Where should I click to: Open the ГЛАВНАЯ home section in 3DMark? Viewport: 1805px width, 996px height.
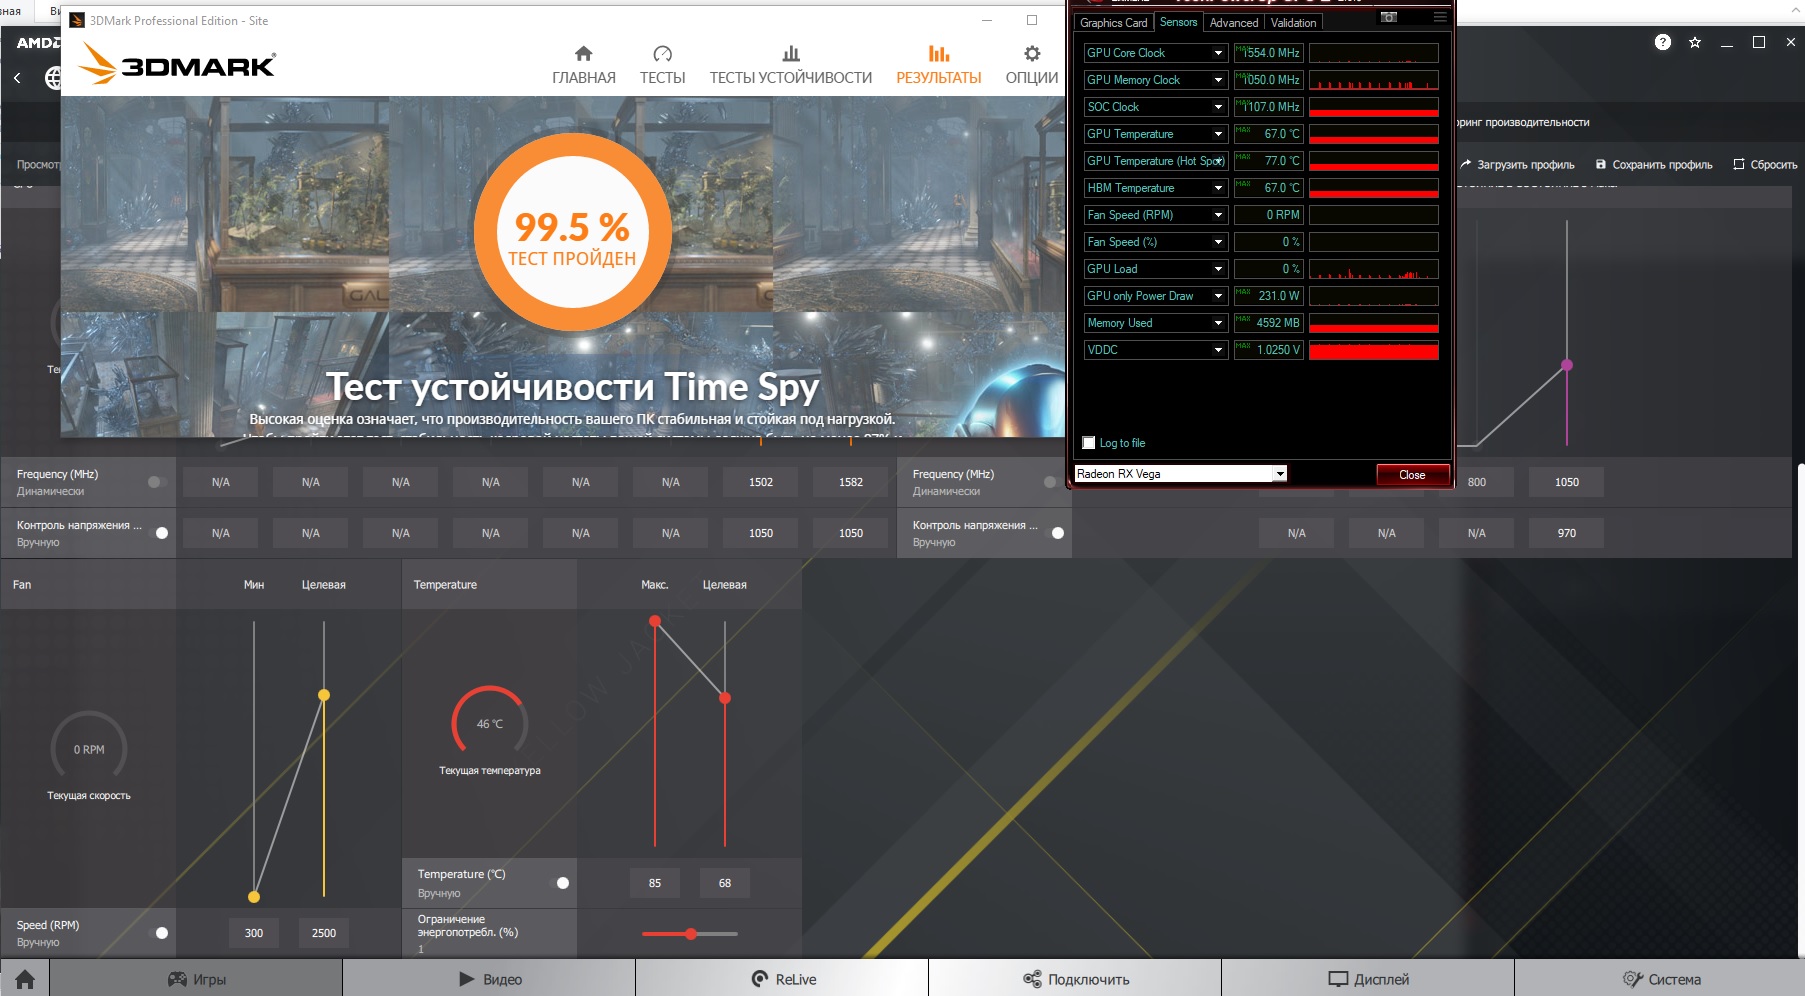pos(584,65)
